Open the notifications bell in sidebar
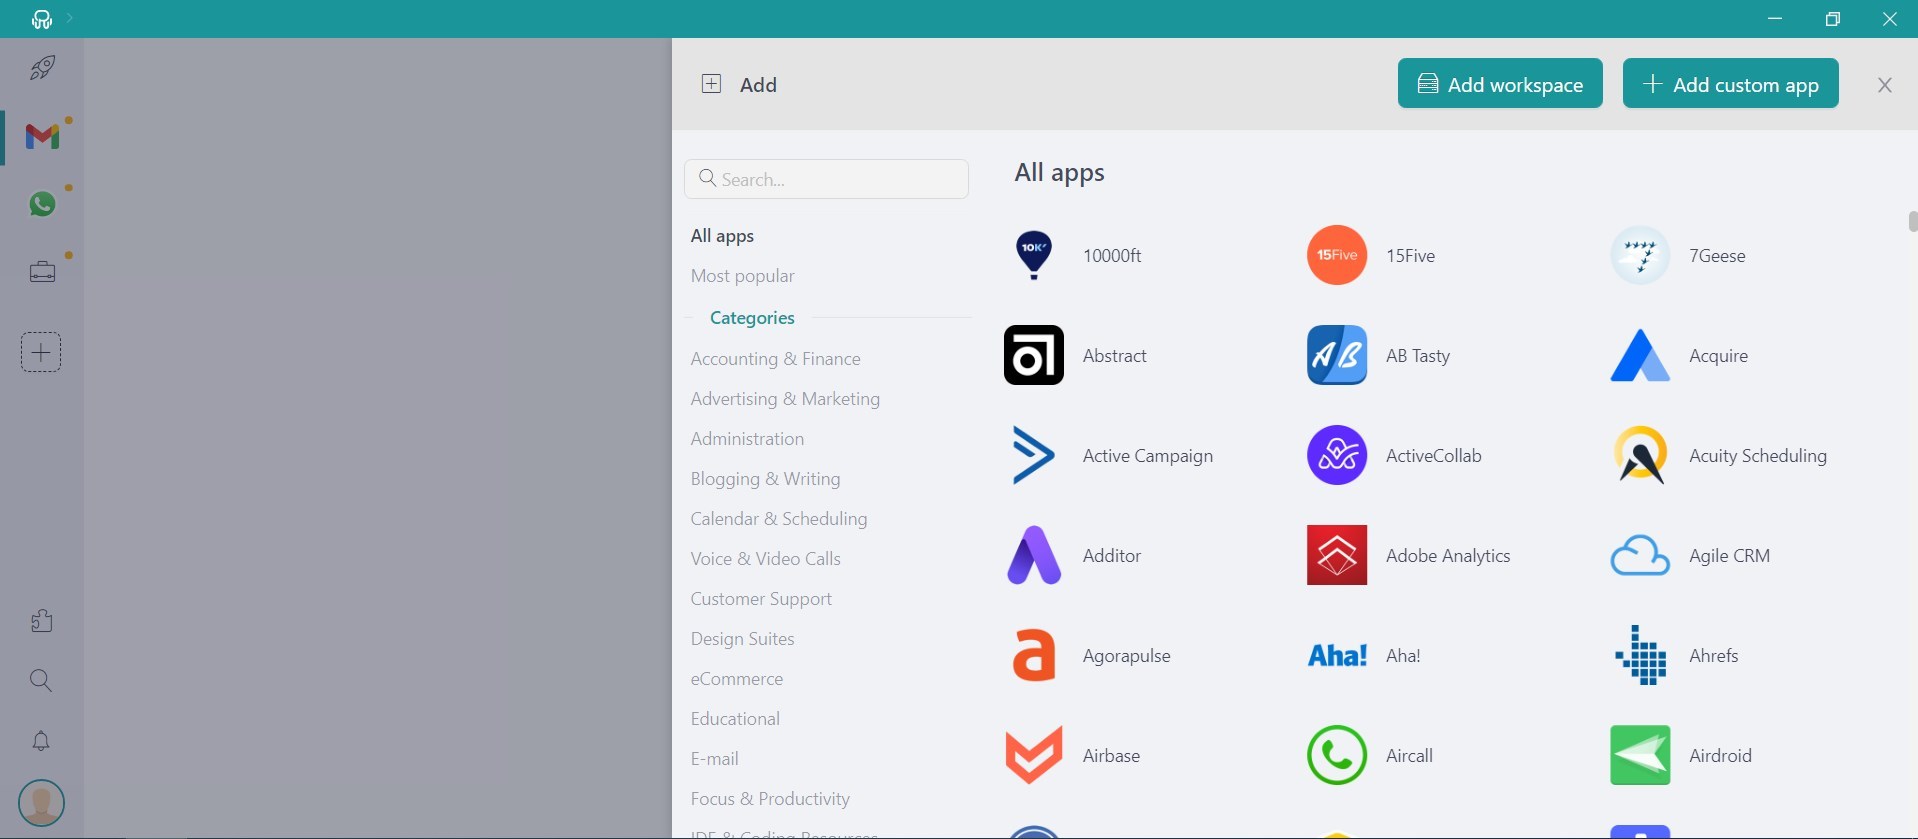1918x839 pixels. pyautogui.click(x=41, y=741)
